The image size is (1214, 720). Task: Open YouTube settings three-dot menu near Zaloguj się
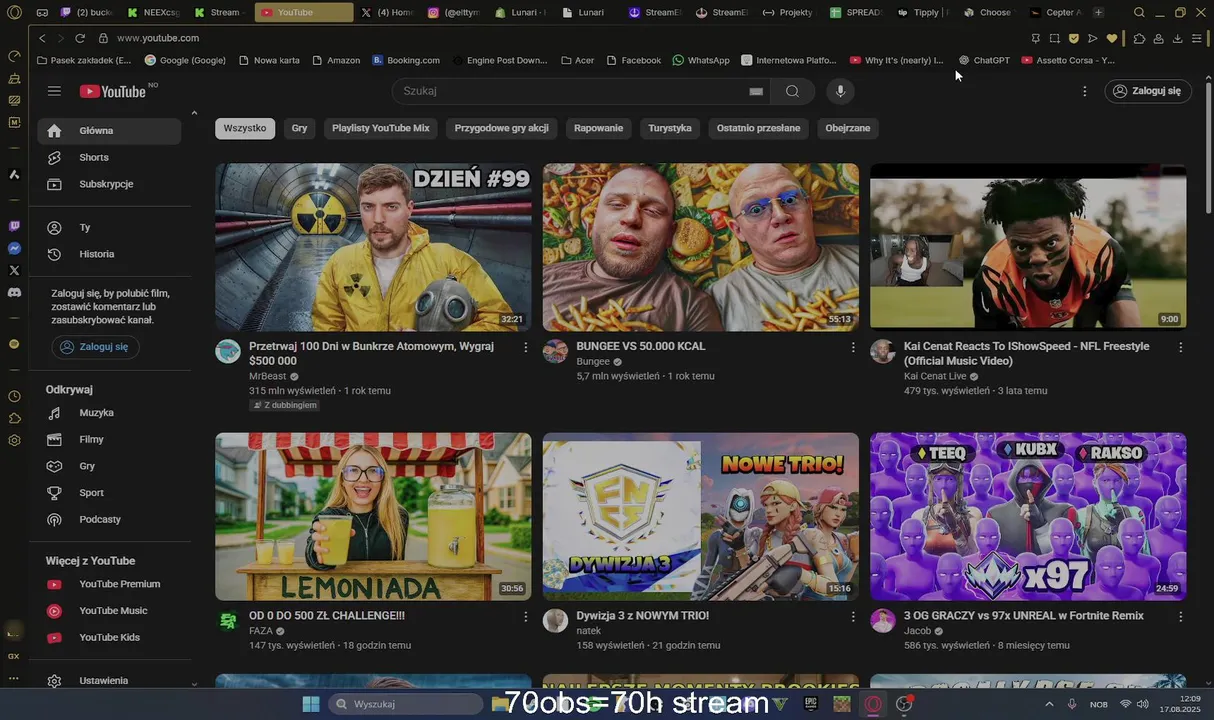[1085, 91]
